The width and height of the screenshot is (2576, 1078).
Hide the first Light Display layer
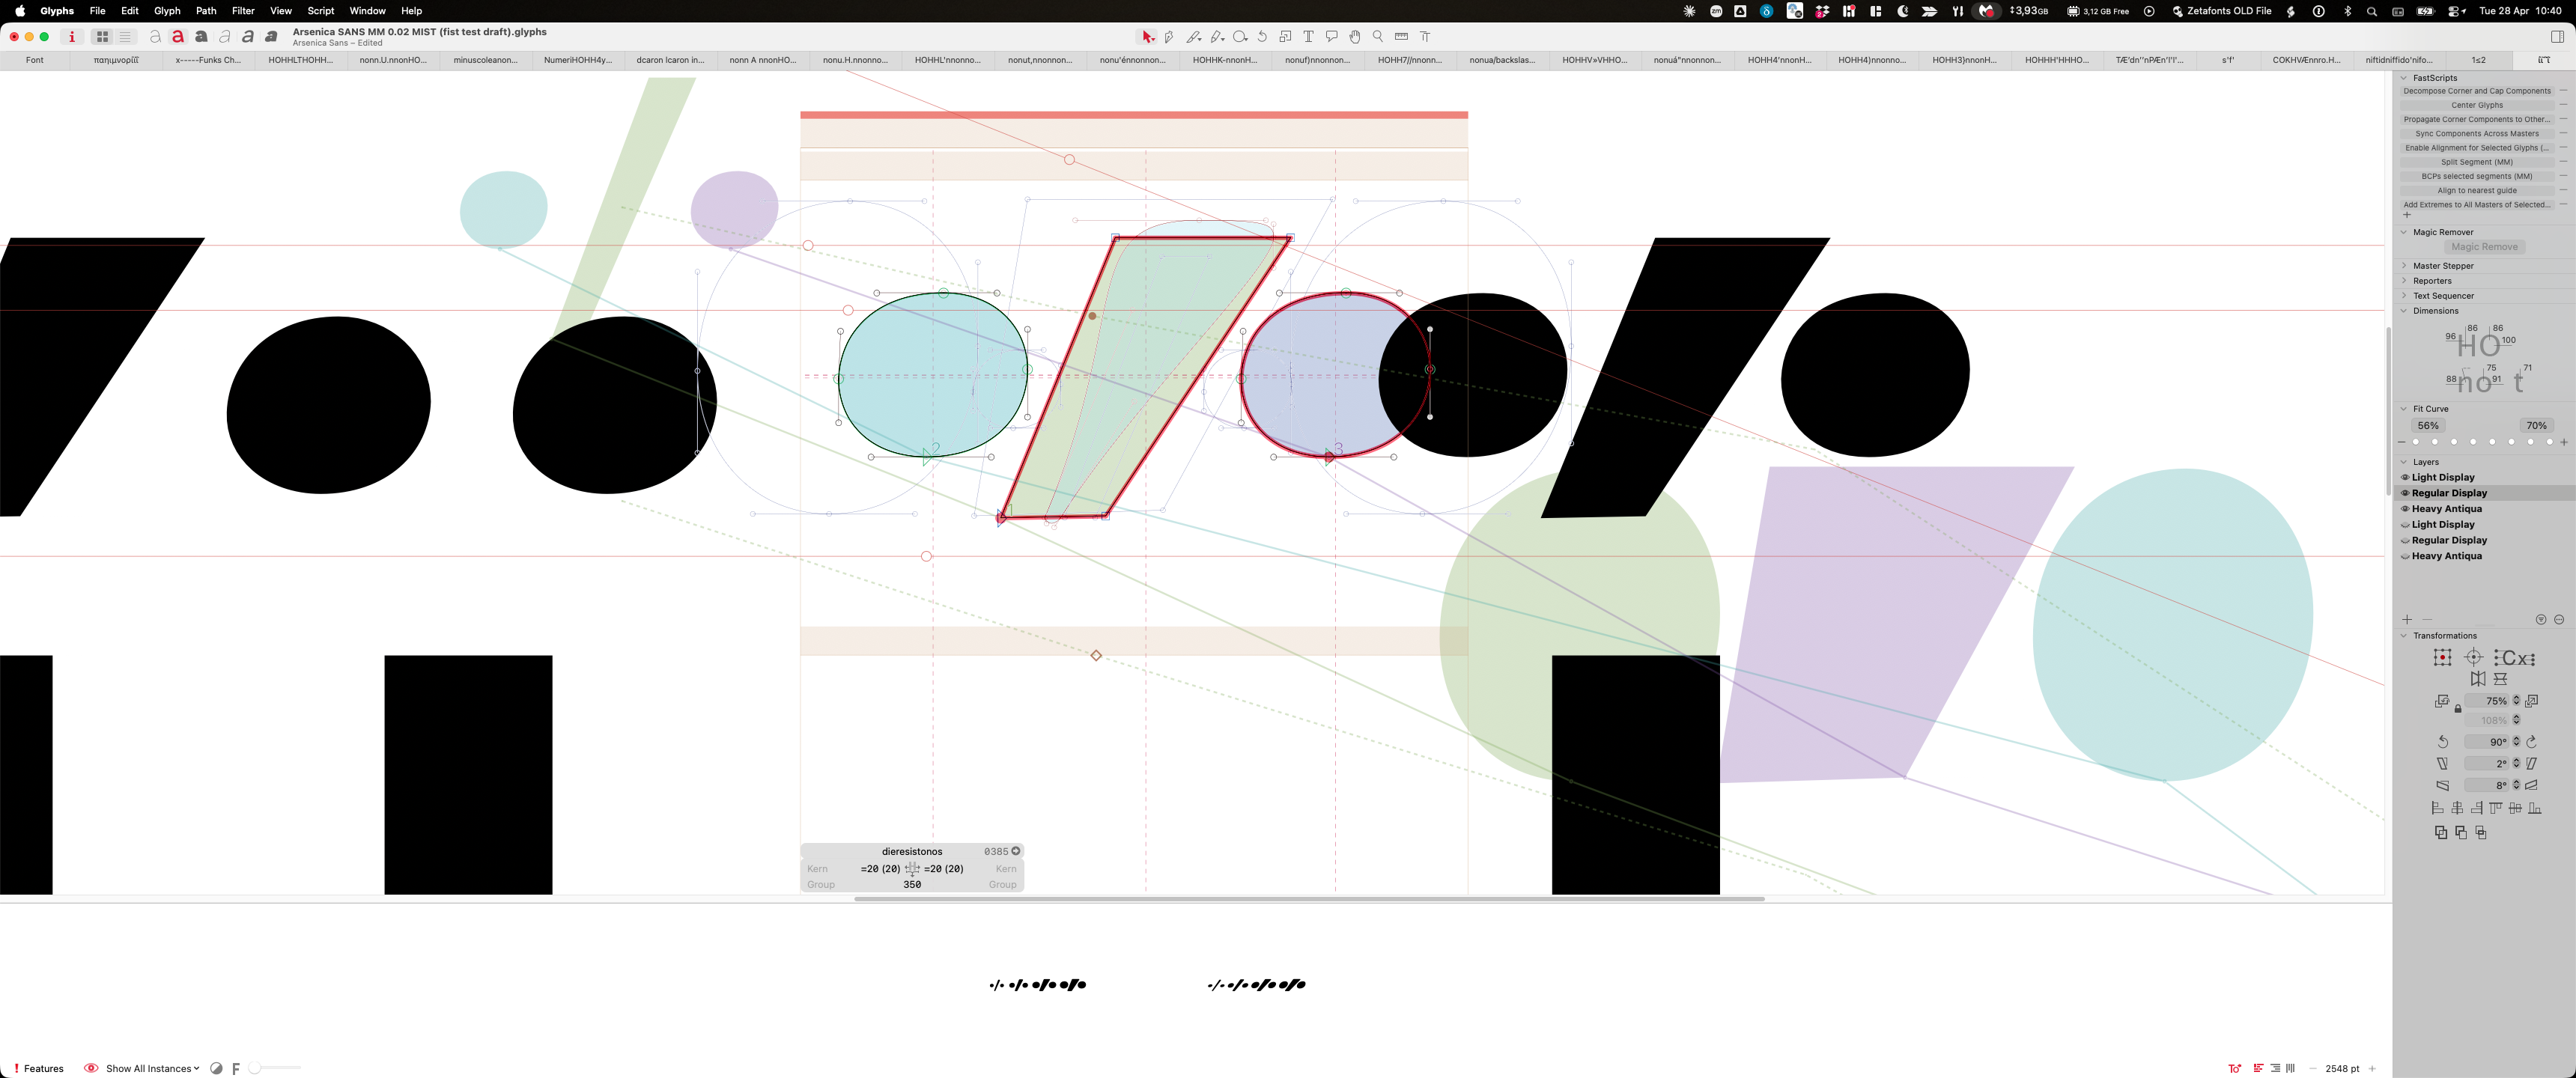pyautogui.click(x=2405, y=477)
